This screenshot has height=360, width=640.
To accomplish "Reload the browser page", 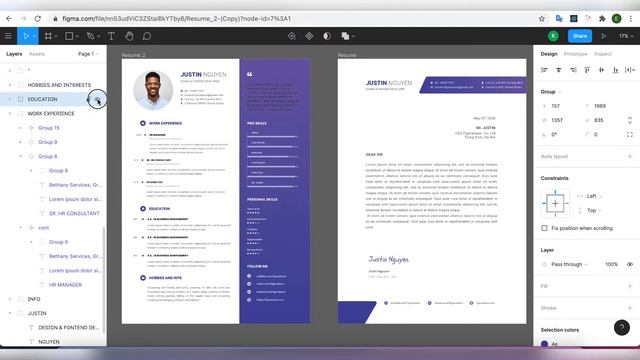I will point(38,18).
